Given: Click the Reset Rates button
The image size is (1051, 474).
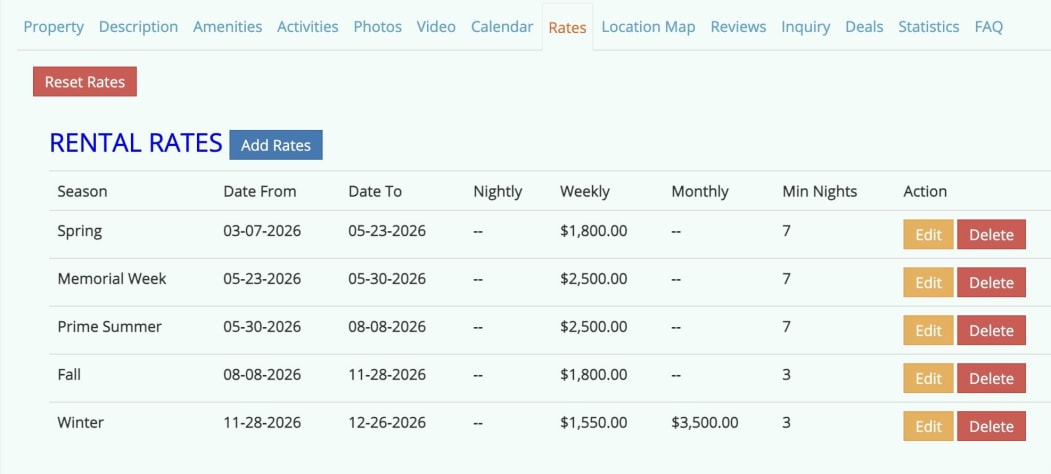Looking at the screenshot, I should point(85,82).
